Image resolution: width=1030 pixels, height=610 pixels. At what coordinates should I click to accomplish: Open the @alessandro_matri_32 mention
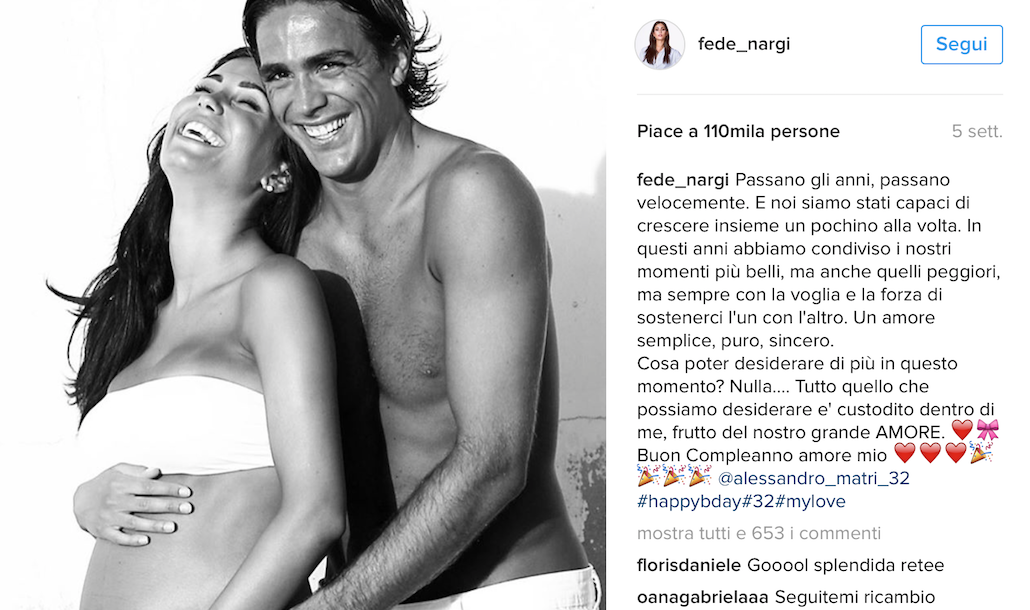point(813,478)
